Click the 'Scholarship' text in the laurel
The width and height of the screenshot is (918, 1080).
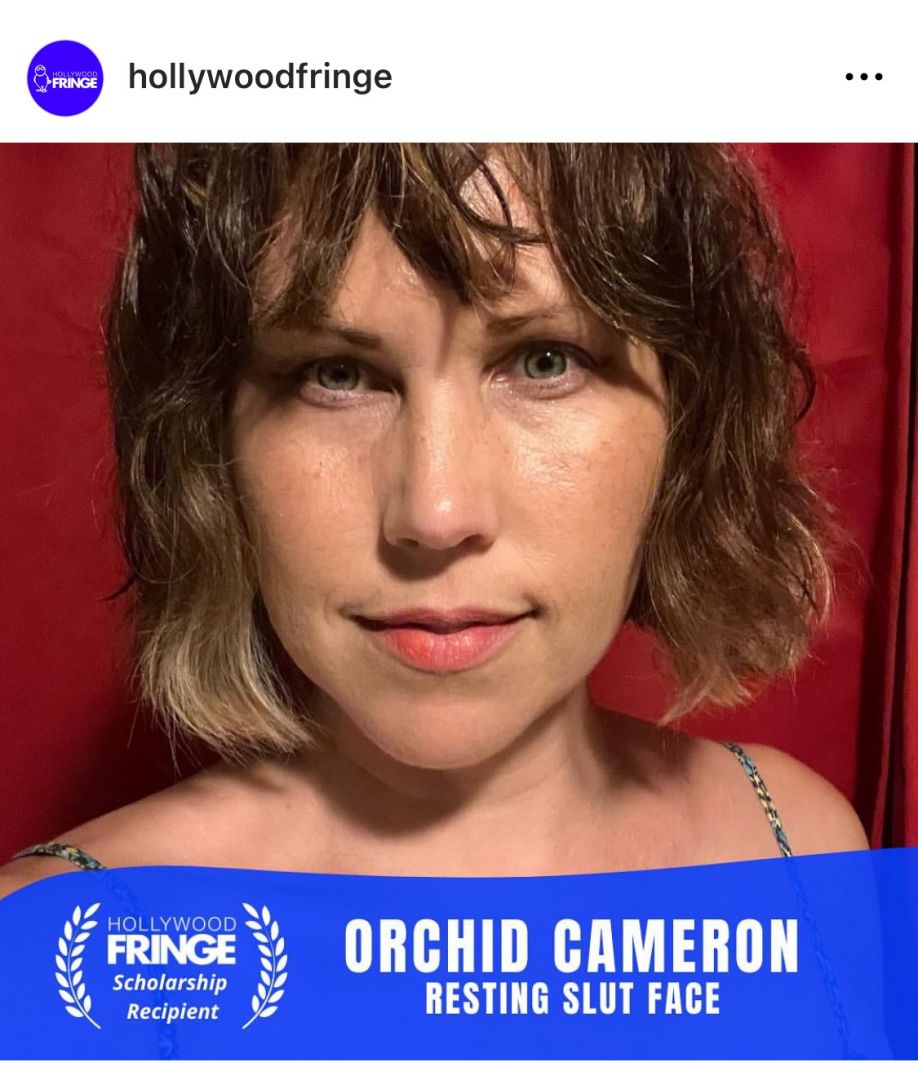click(x=170, y=983)
